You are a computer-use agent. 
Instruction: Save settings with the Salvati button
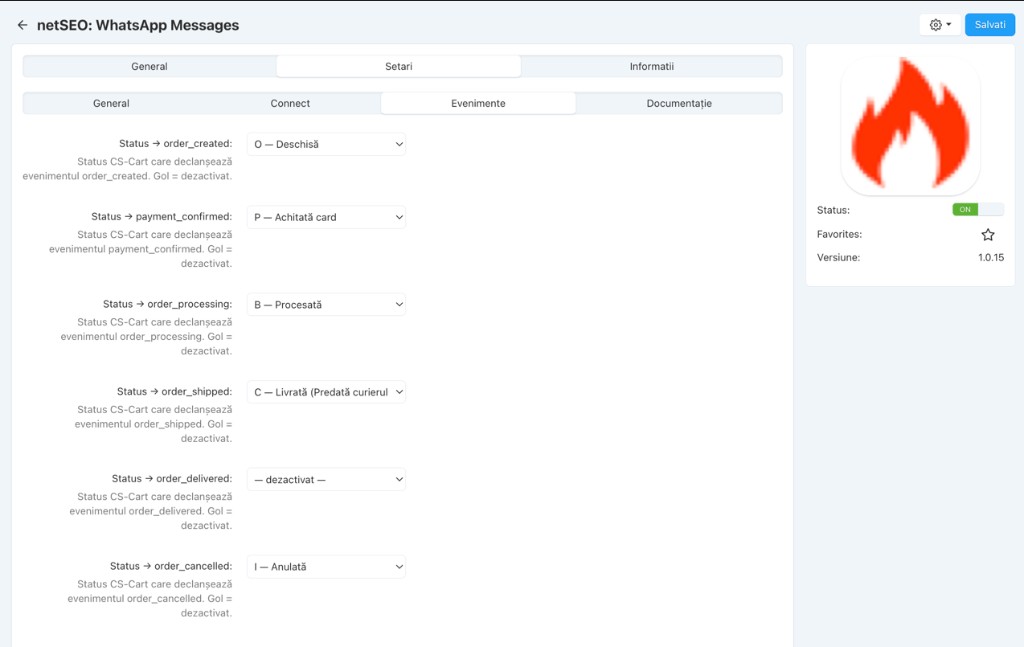[990, 25]
